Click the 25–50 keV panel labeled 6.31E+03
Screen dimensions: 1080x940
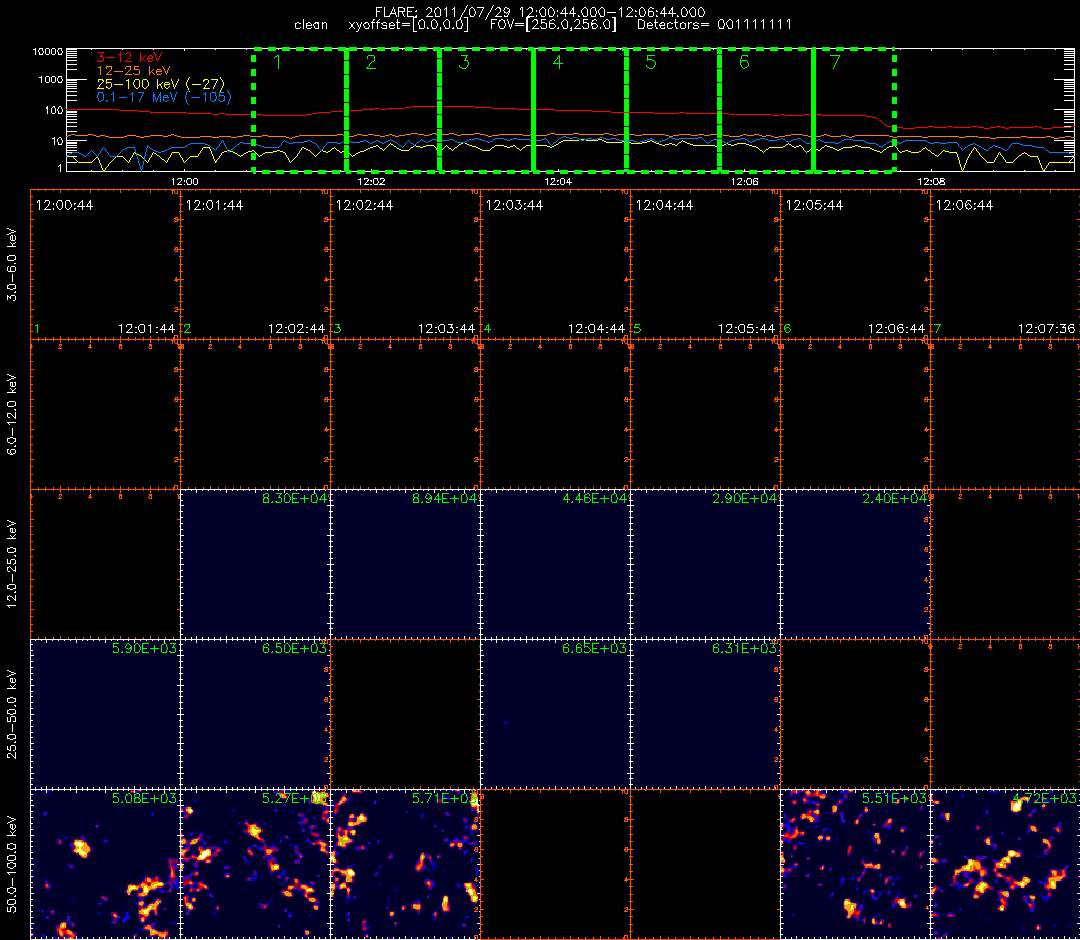pos(705,714)
